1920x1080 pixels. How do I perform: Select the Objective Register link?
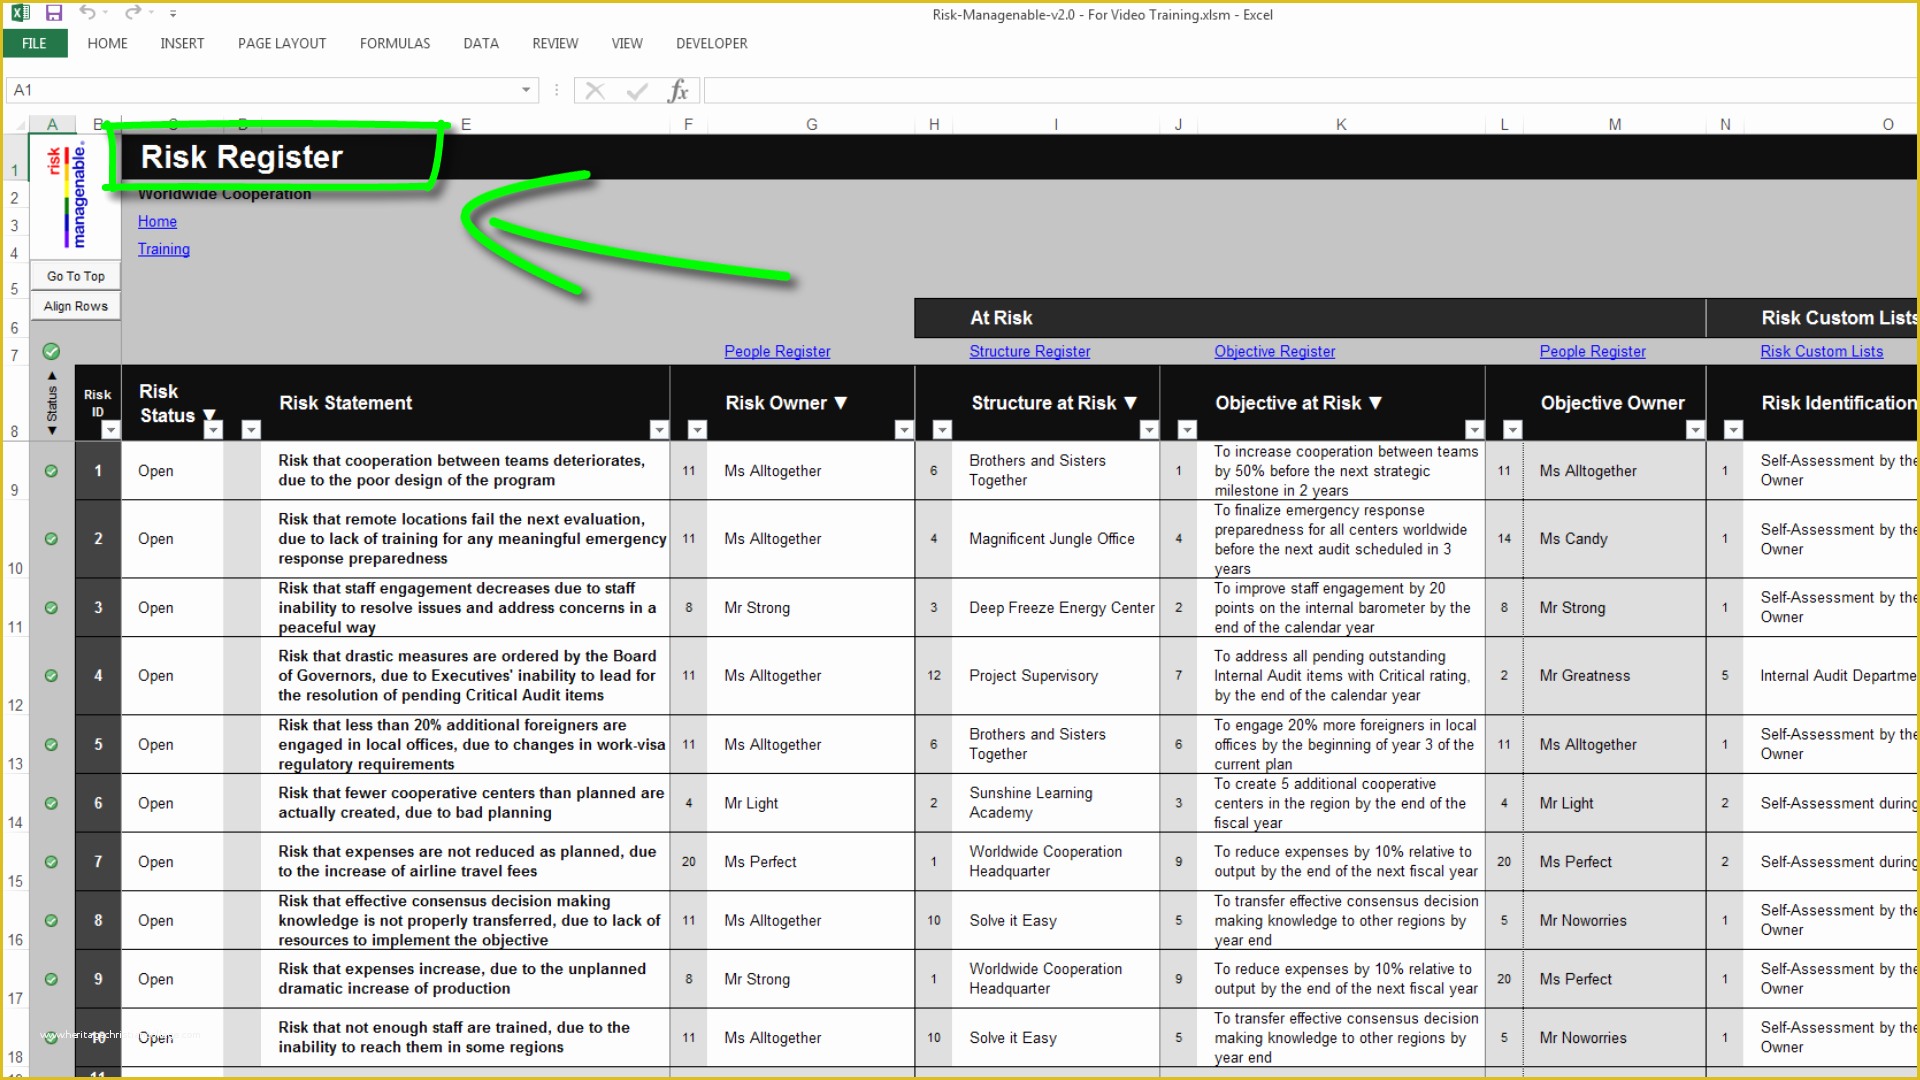coord(1275,351)
